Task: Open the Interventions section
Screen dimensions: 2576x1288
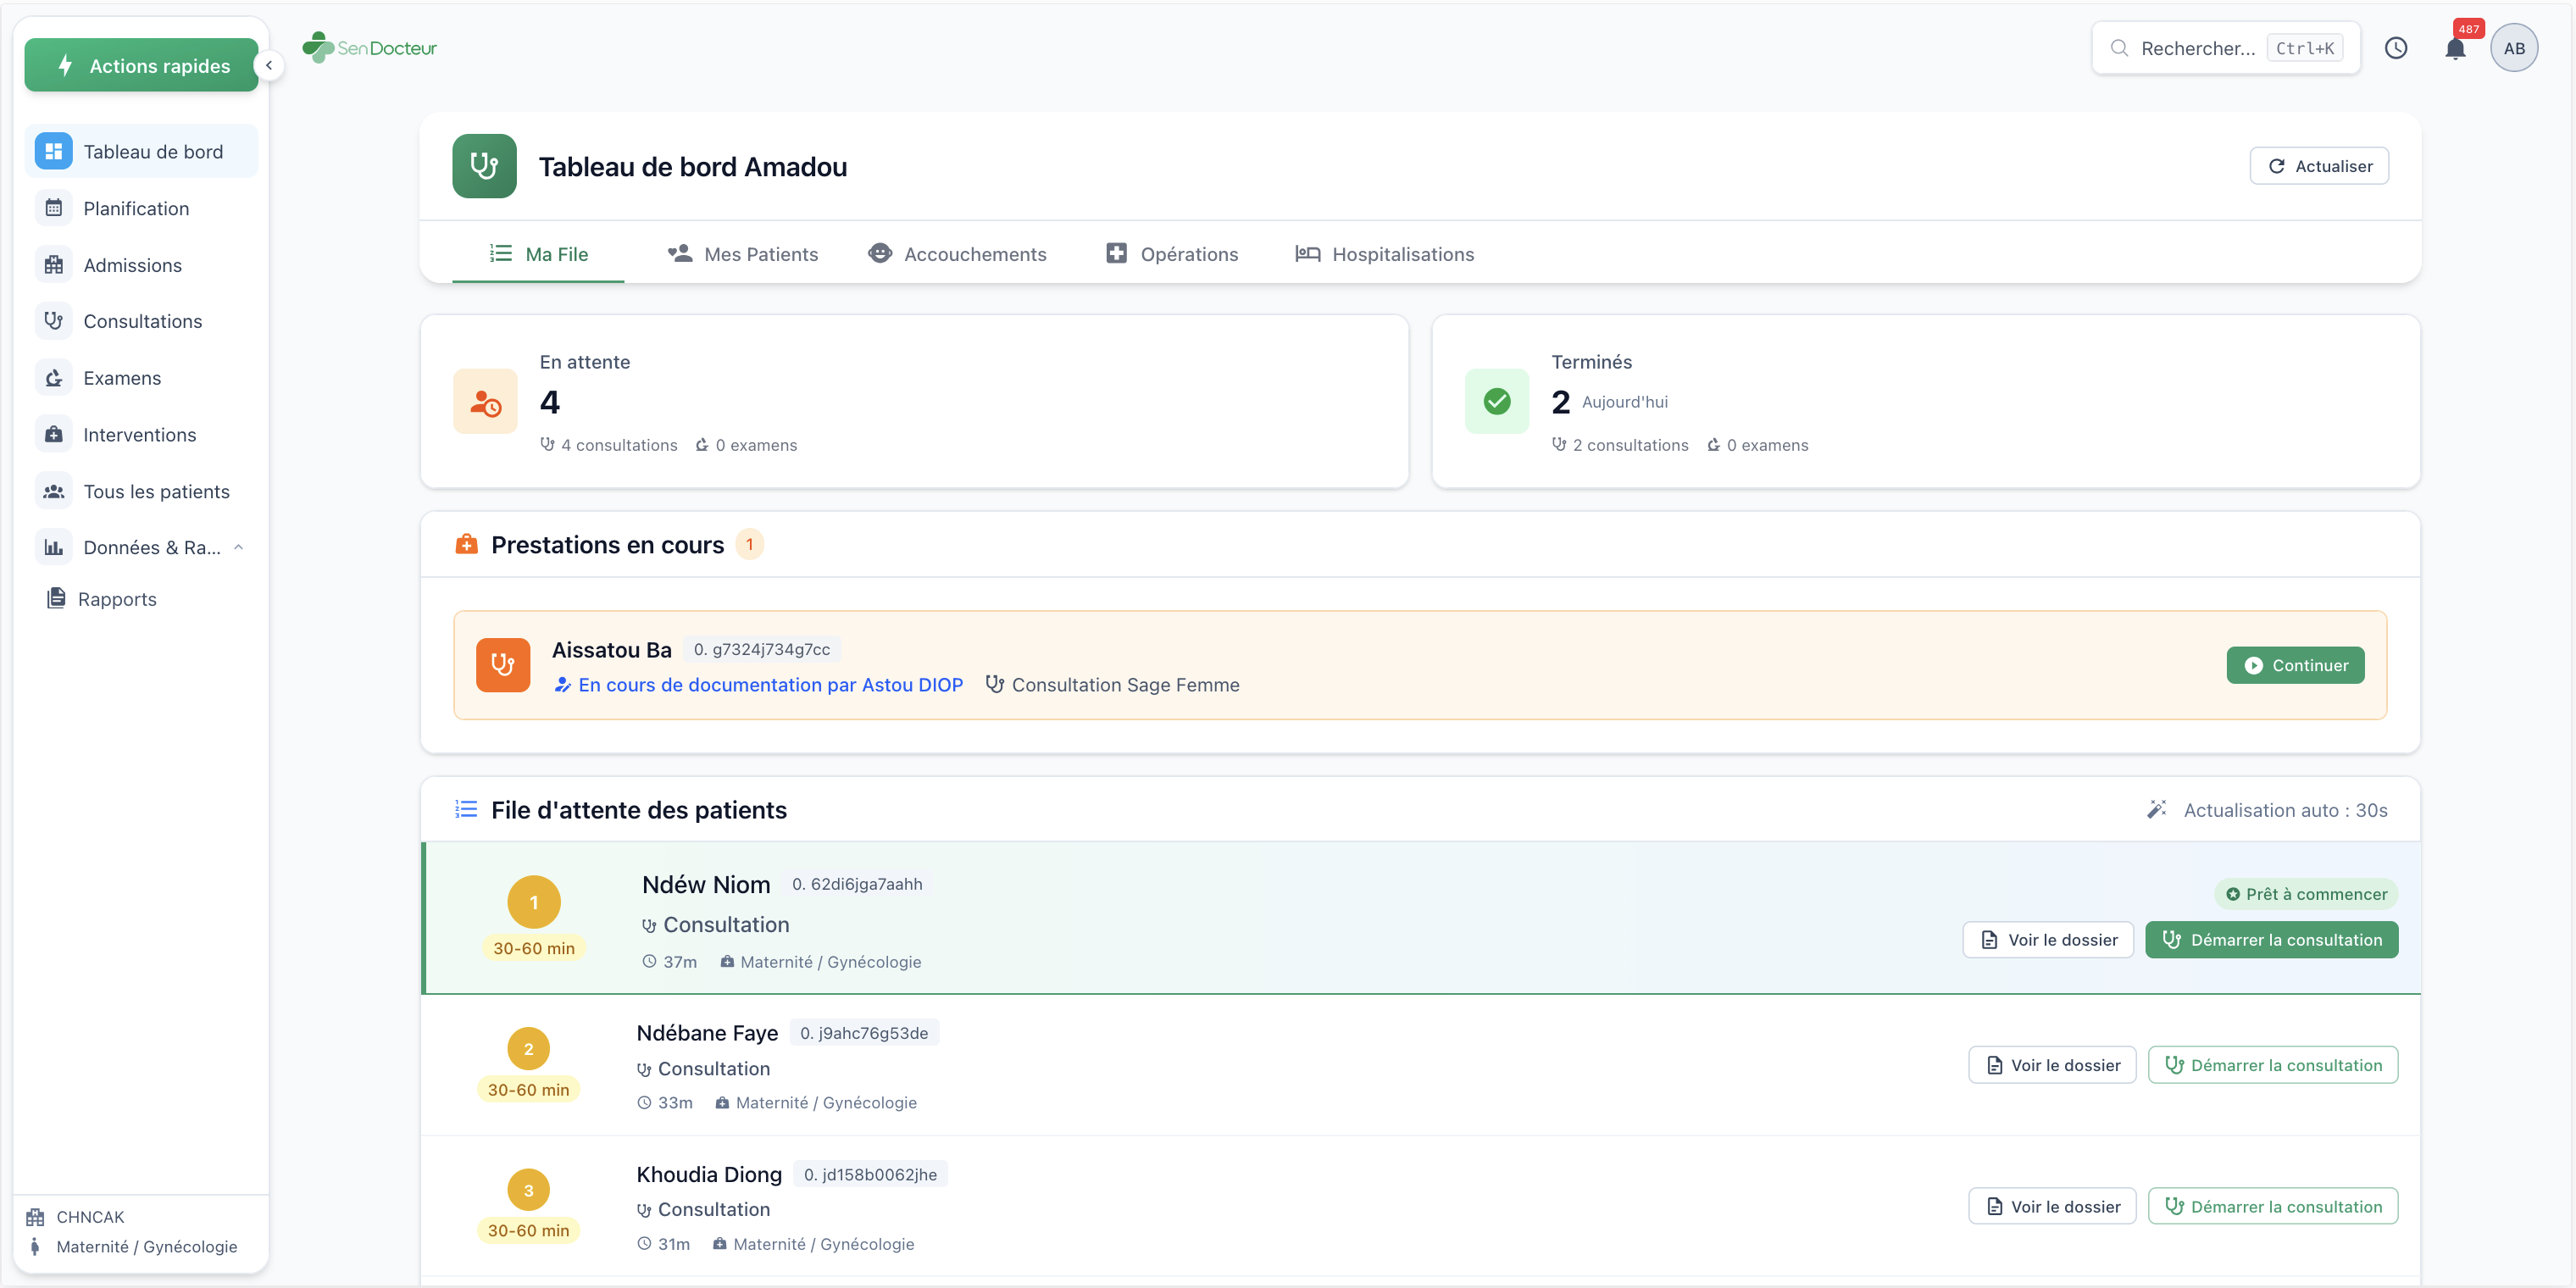Action: (x=139, y=434)
